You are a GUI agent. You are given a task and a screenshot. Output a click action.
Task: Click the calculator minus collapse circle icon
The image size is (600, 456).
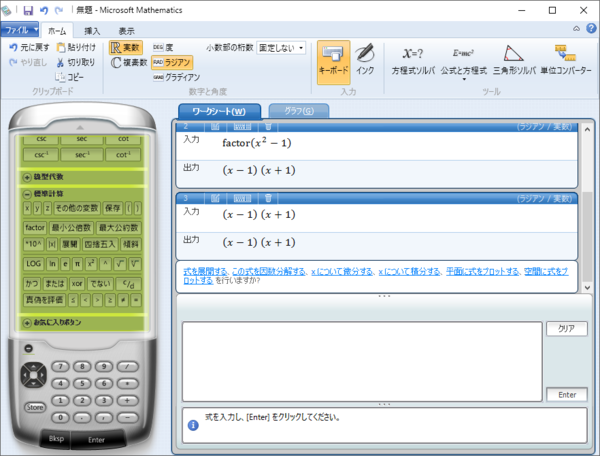(x=28, y=348)
